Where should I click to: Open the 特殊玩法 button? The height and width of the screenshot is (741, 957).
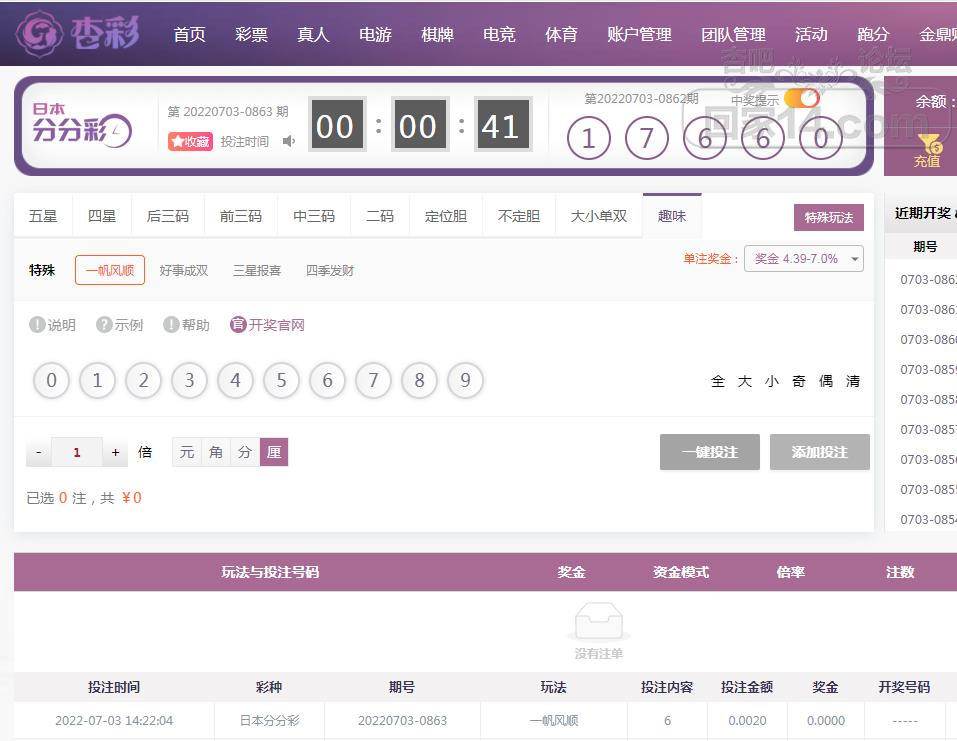829,217
